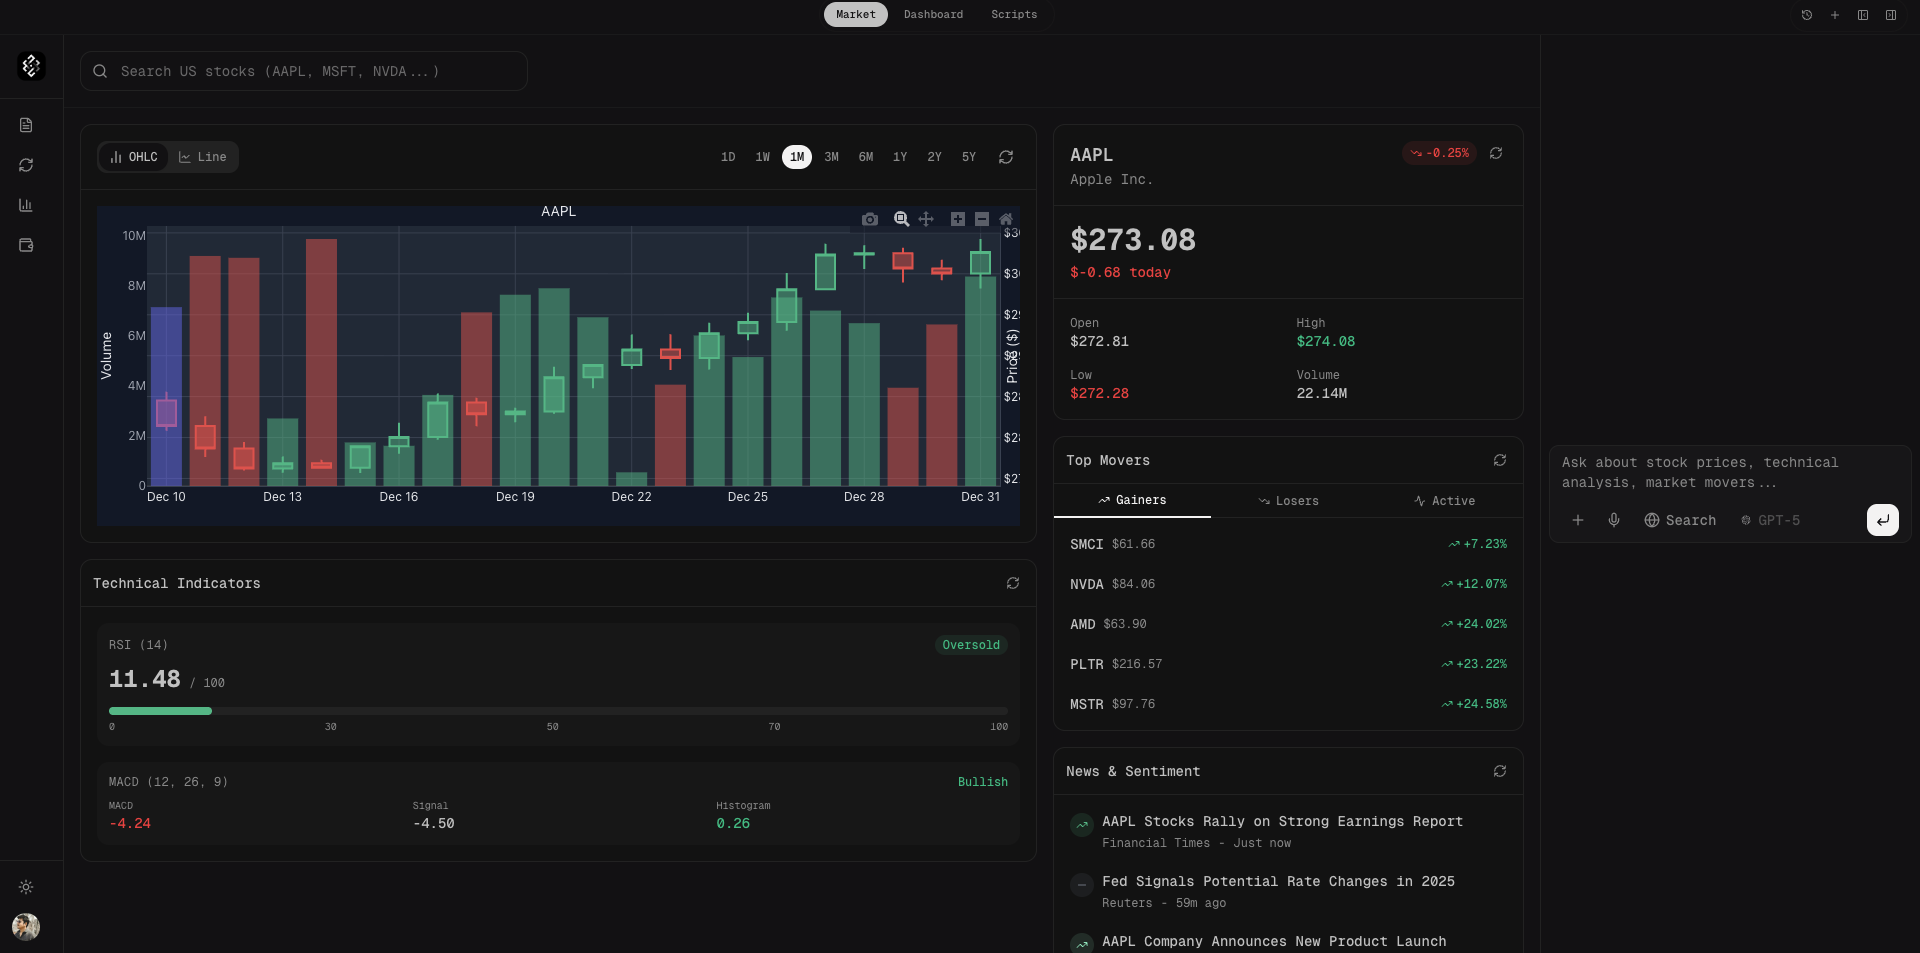This screenshot has width=1920, height=953.
Task: Select the chart box-zoom magnifier tool
Action: point(901,219)
